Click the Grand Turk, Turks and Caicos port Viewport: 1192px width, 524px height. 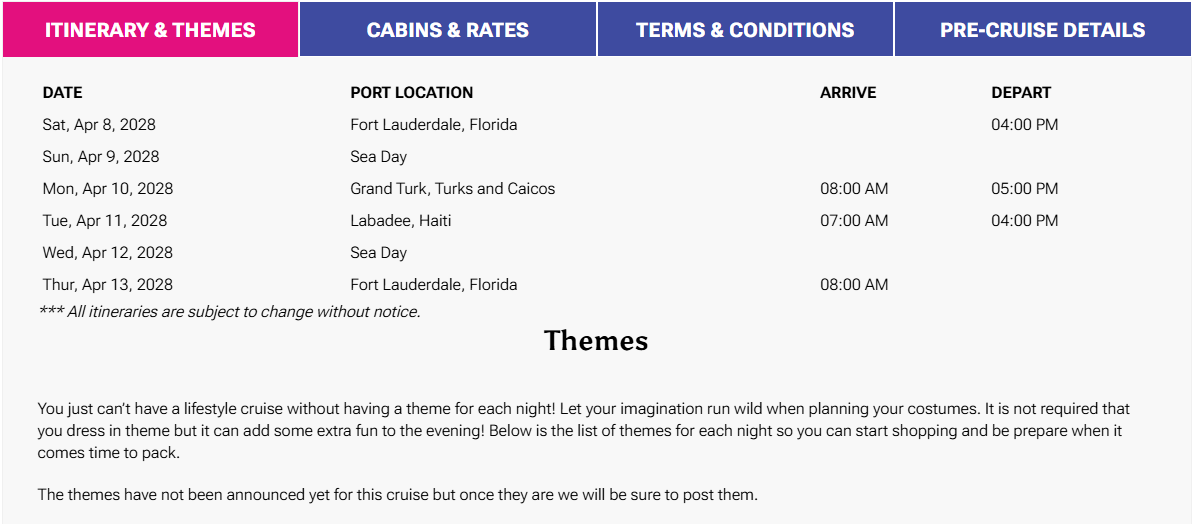pyautogui.click(x=452, y=189)
